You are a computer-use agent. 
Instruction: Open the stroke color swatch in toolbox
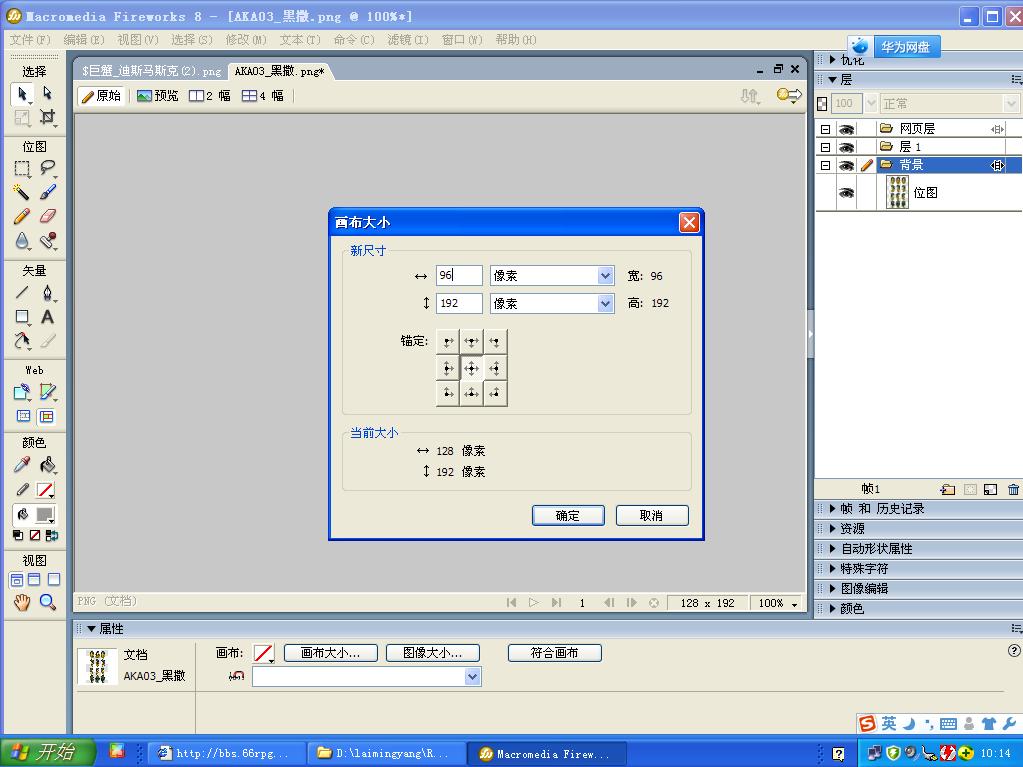point(45,490)
